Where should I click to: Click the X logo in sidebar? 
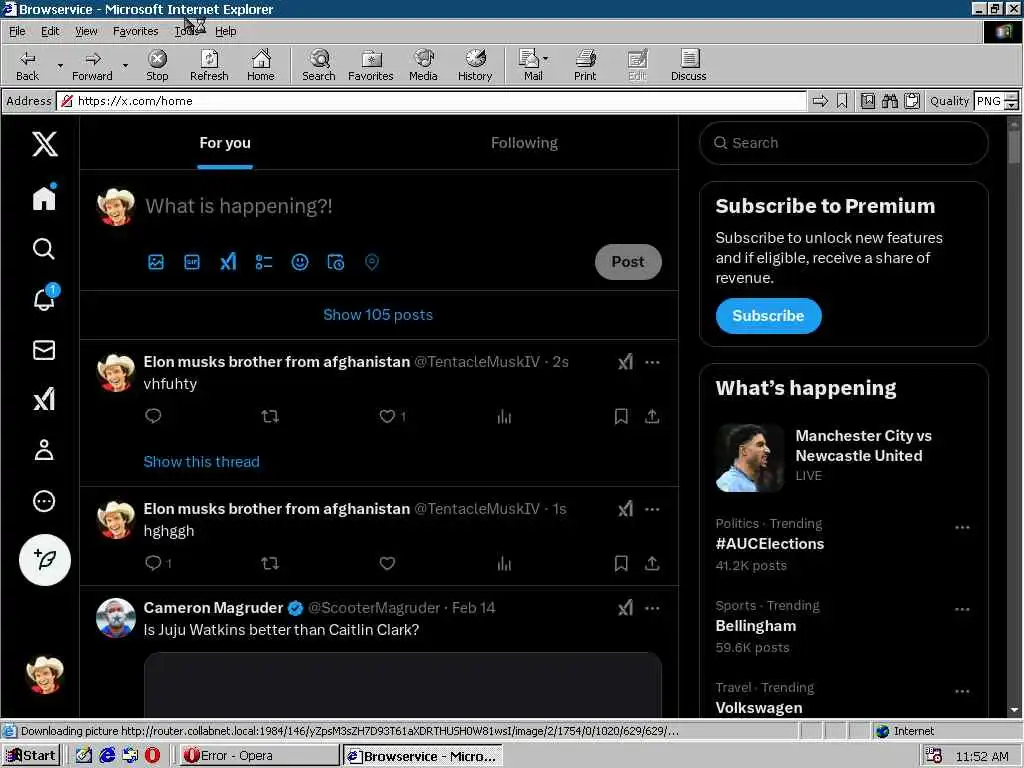44,143
